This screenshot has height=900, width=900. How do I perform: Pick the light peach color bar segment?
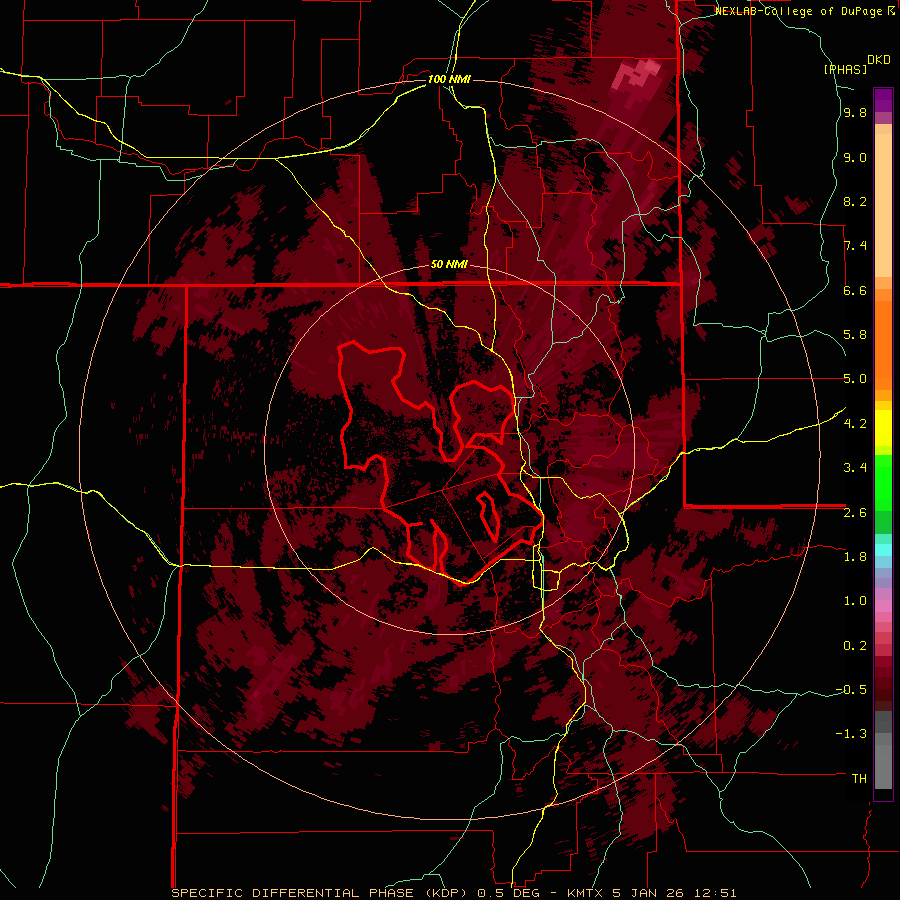pyautogui.click(x=883, y=205)
